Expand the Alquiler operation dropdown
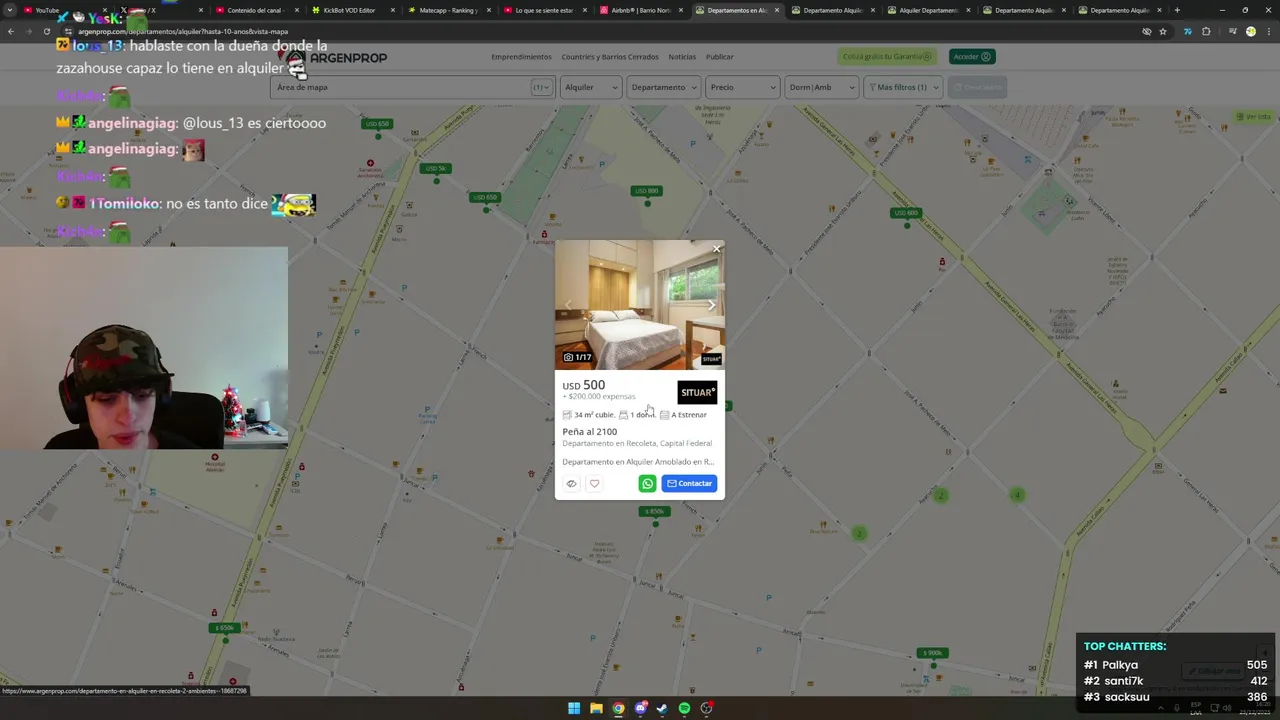 (x=590, y=87)
